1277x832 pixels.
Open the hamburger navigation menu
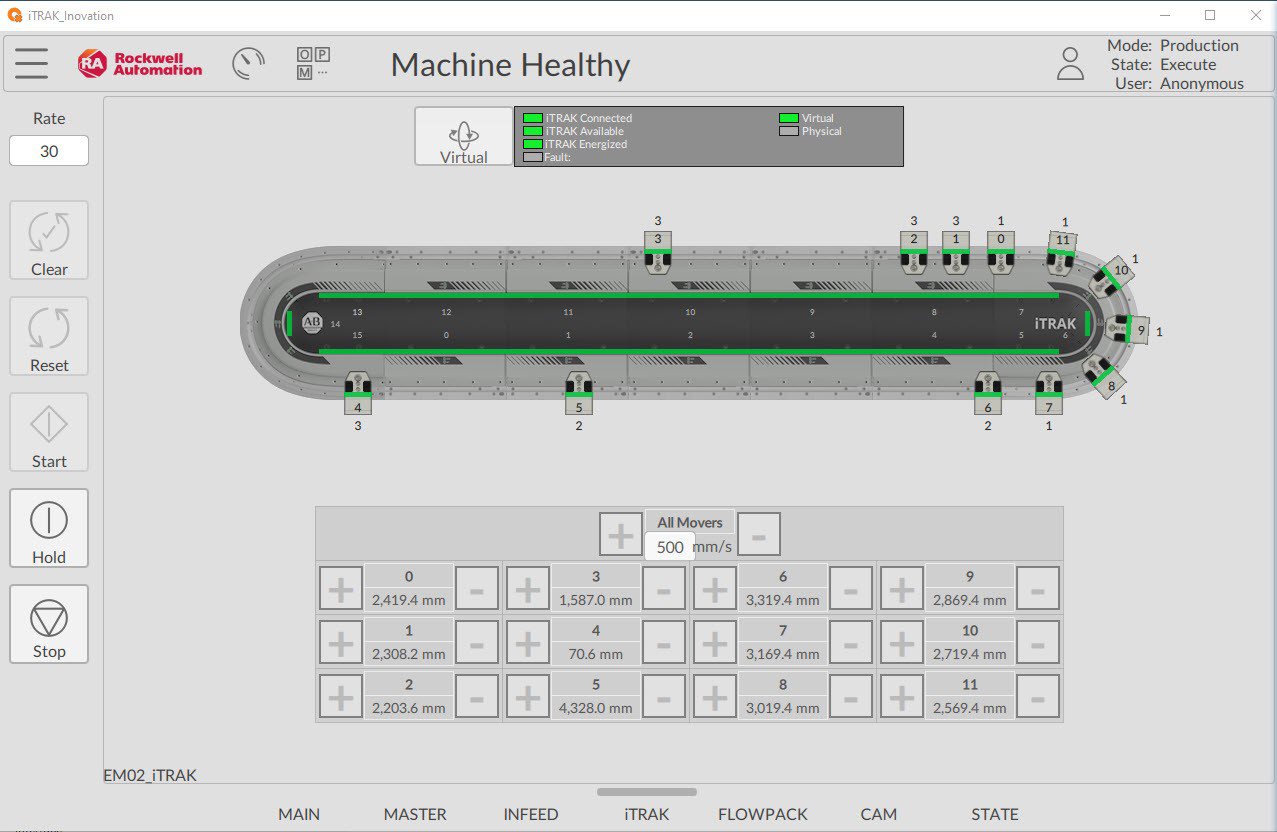[x=31, y=63]
